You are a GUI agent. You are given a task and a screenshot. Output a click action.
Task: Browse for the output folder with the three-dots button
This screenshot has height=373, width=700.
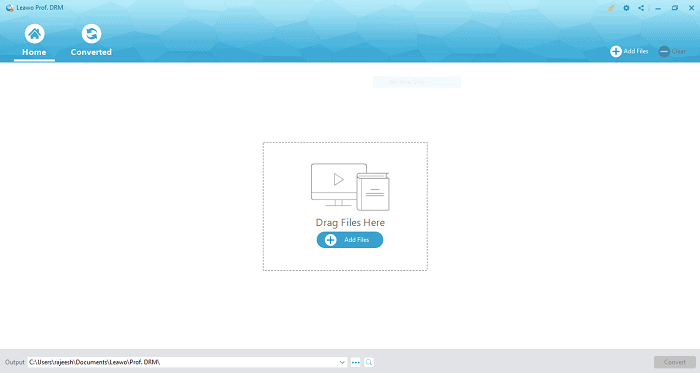pyautogui.click(x=356, y=362)
